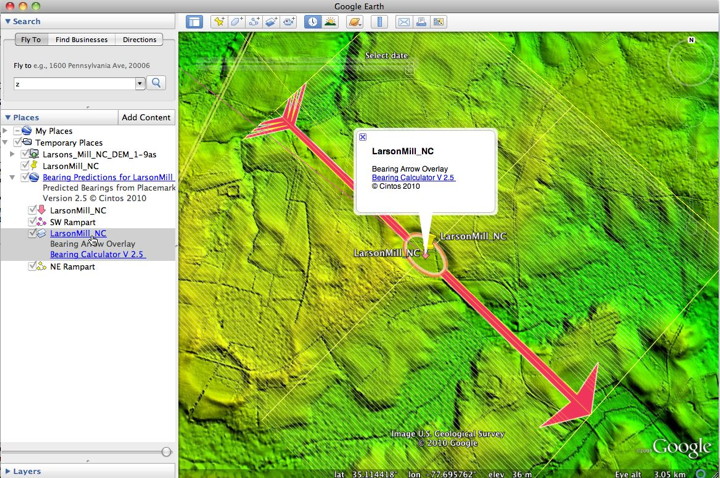
Task: Uncheck the SW Rampart checkbox
Action: (x=34, y=222)
